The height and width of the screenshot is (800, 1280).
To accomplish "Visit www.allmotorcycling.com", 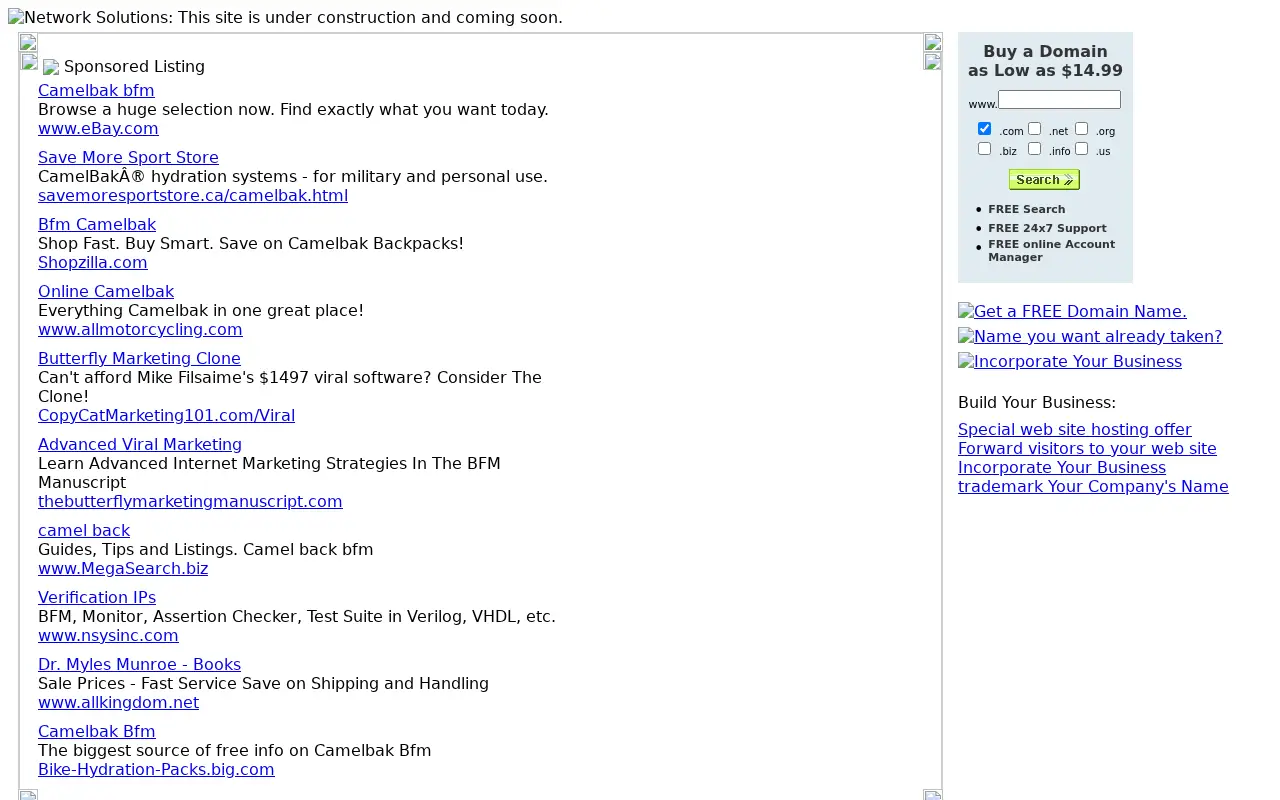I will coord(140,330).
